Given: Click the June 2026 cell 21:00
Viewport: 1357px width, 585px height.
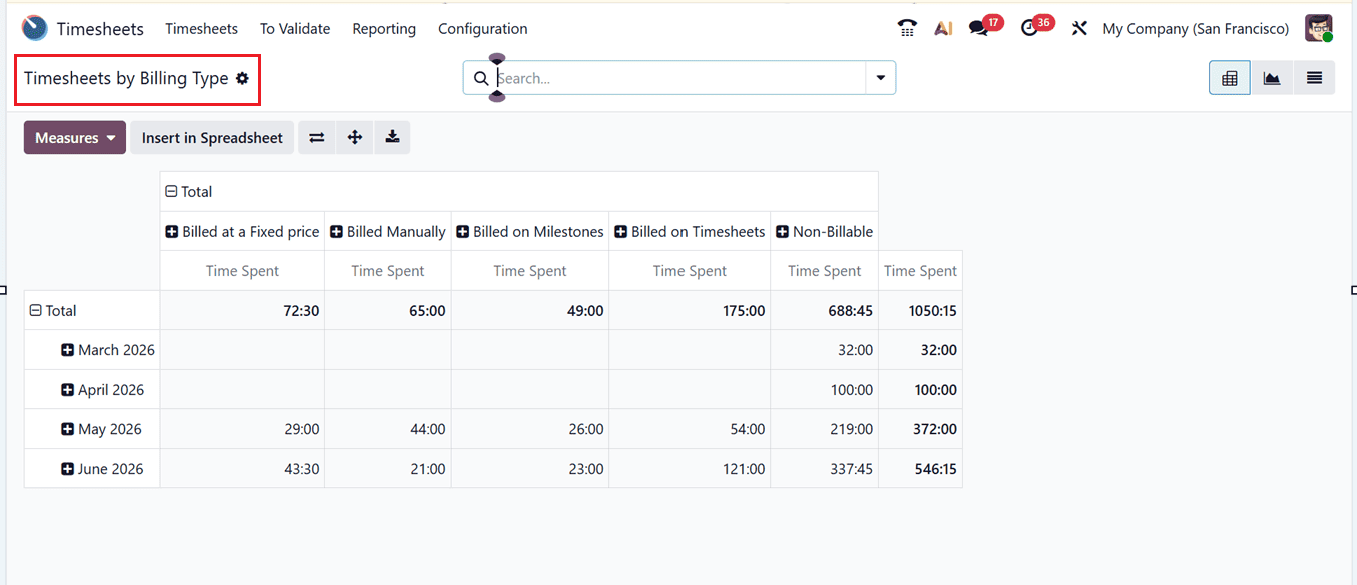Looking at the screenshot, I should point(388,469).
